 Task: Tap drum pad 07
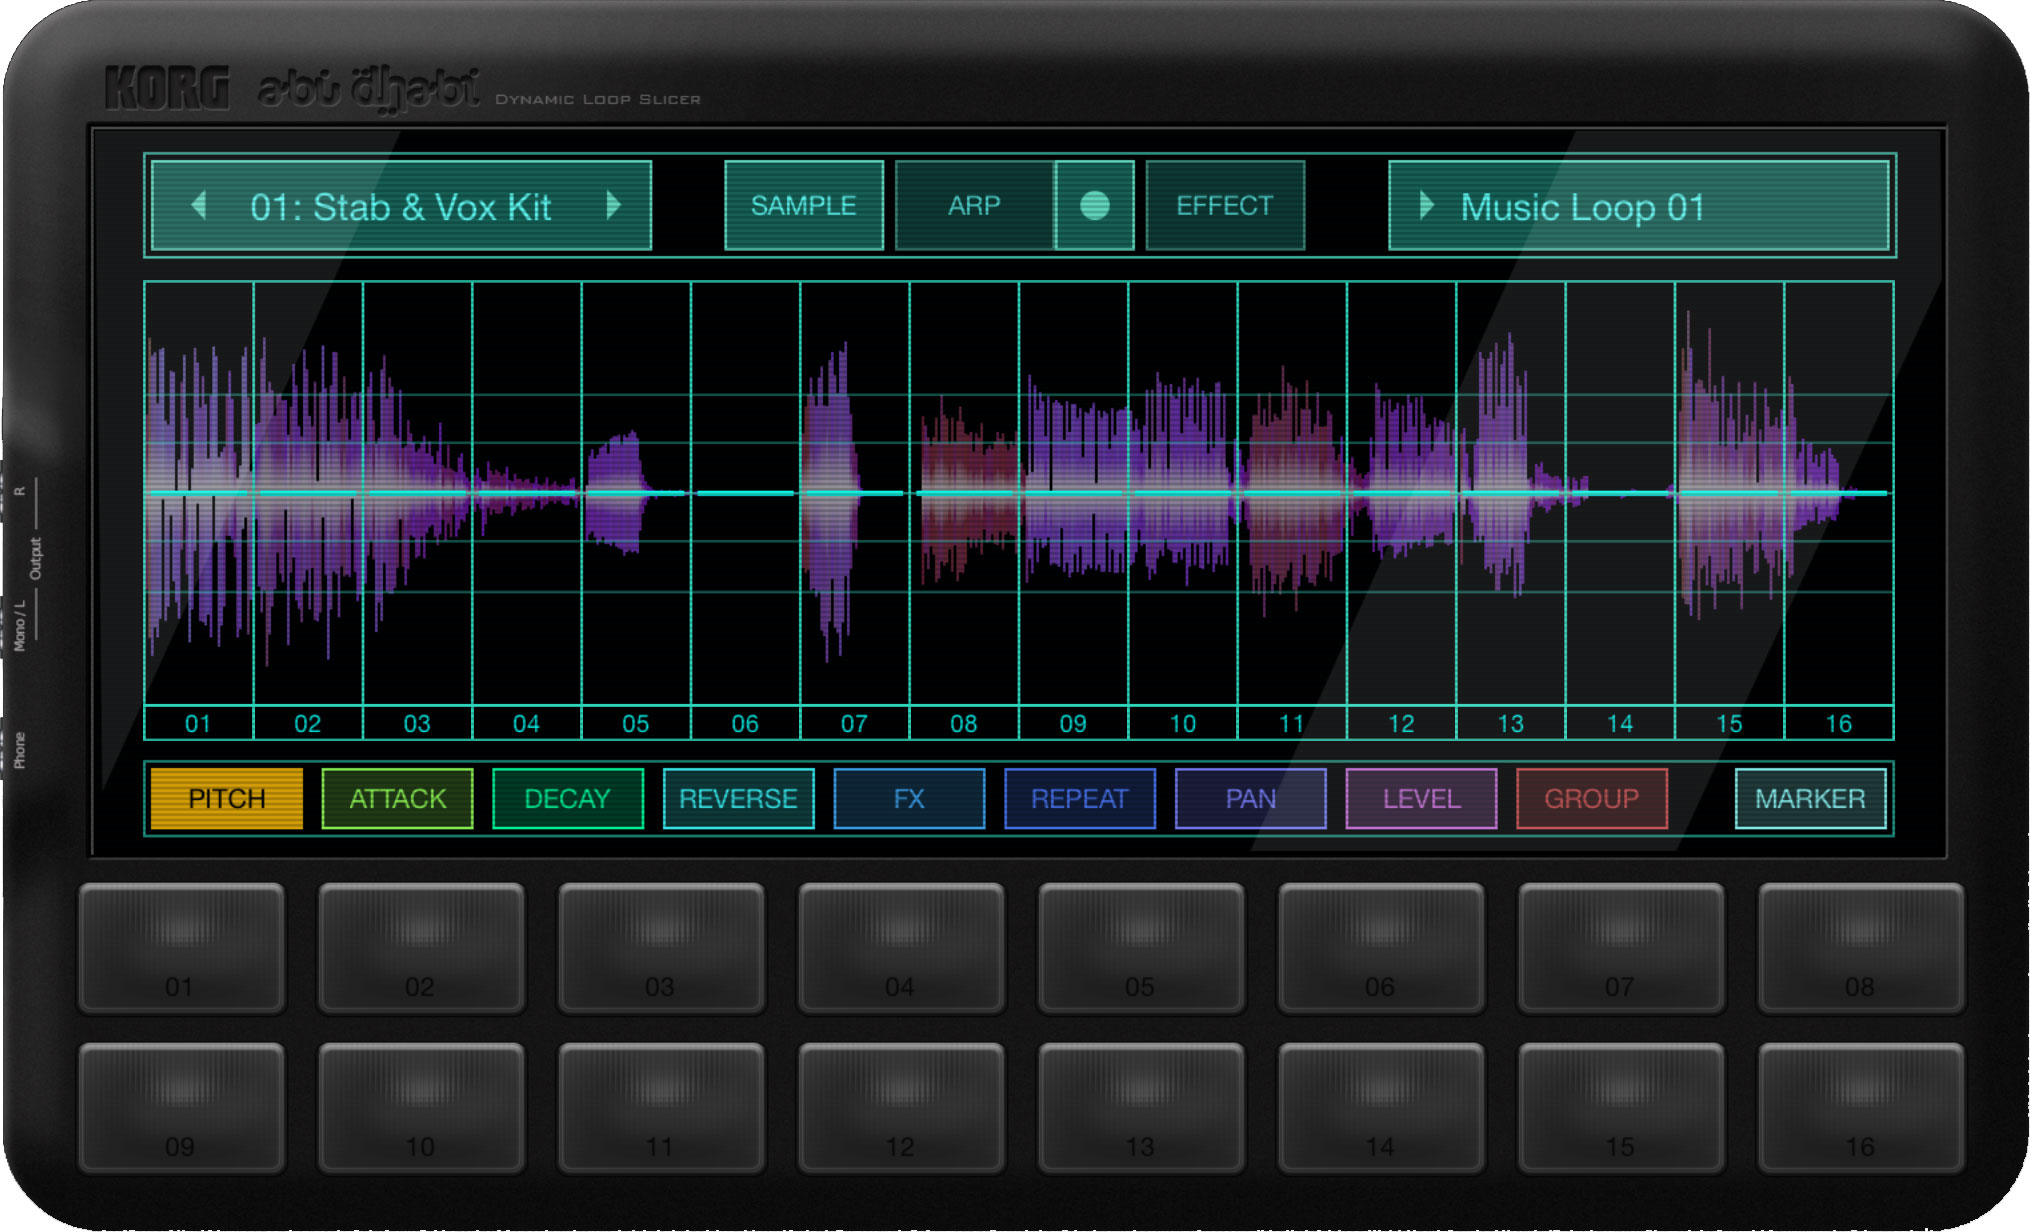click(x=1621, y=947)
